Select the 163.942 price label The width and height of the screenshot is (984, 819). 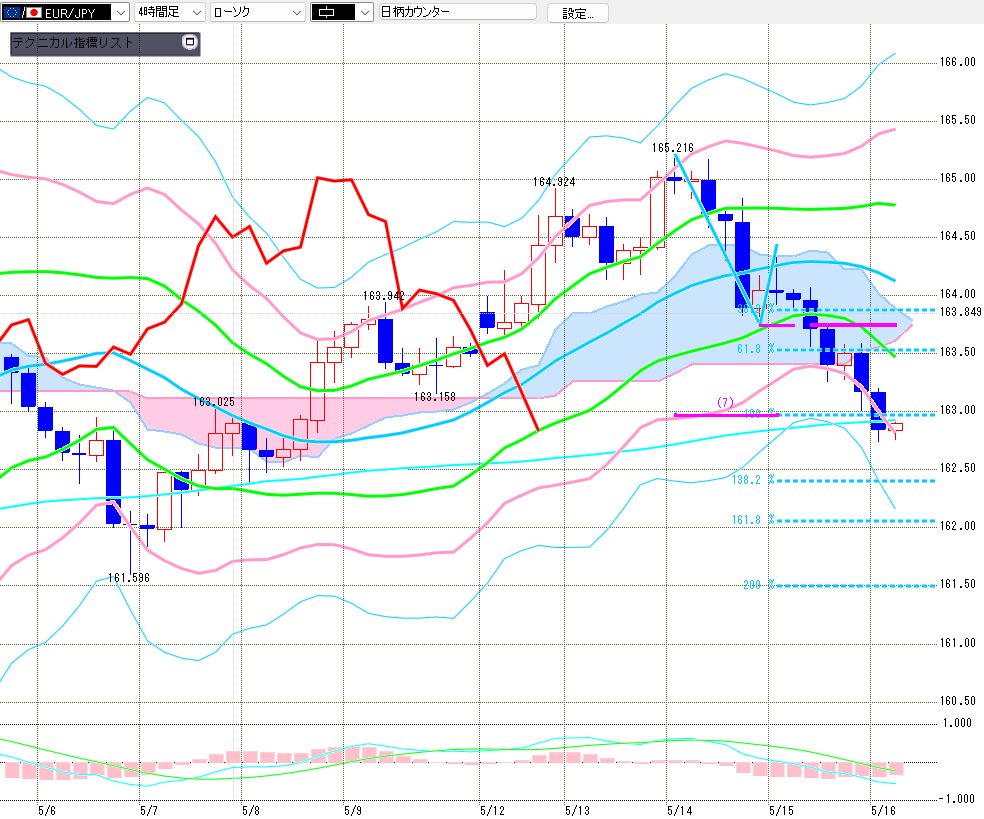click(x=383, y=296)
